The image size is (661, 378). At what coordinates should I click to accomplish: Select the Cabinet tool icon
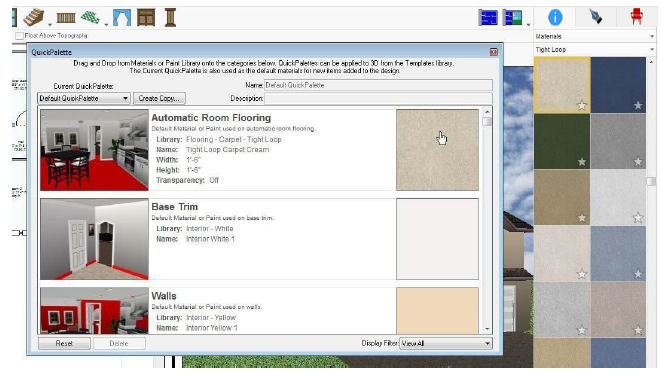pos(146,18)
